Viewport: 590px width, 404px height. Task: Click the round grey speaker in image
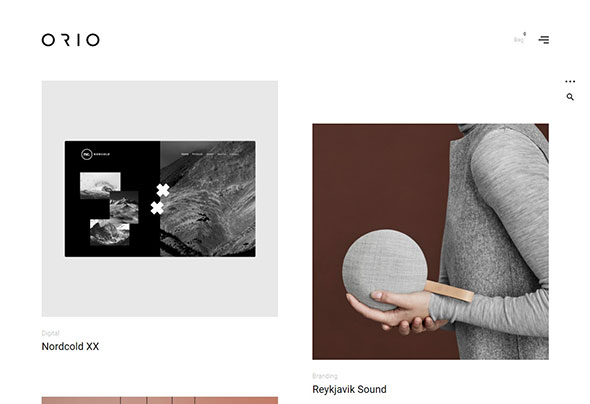tap(385, 270)
